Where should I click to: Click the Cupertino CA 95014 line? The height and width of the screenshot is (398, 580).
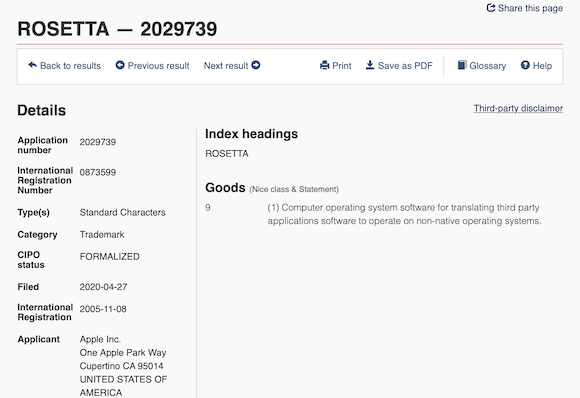click(x=121, y=366)
